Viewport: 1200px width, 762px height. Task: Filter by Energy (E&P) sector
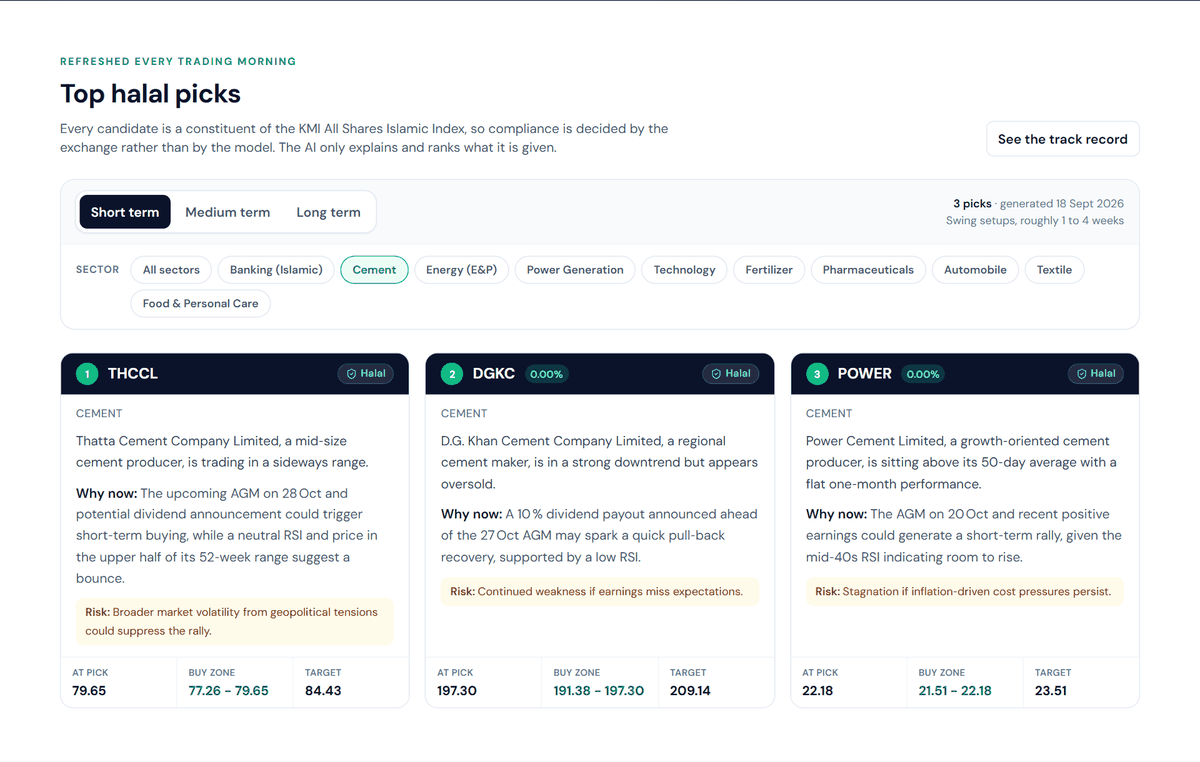click(461, 270)
